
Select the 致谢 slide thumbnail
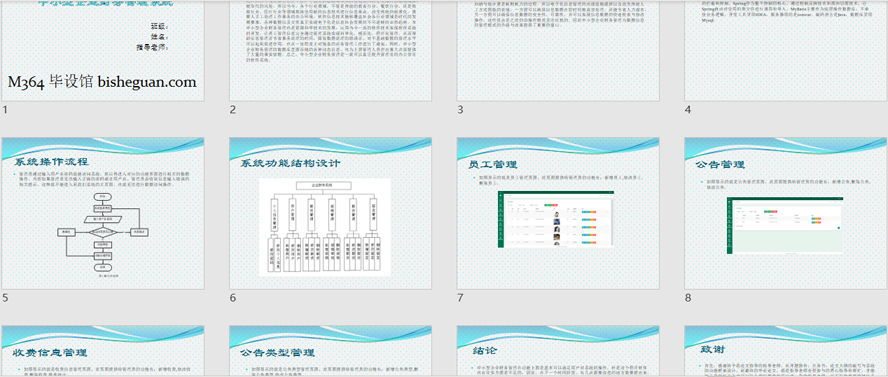[786, 351]
